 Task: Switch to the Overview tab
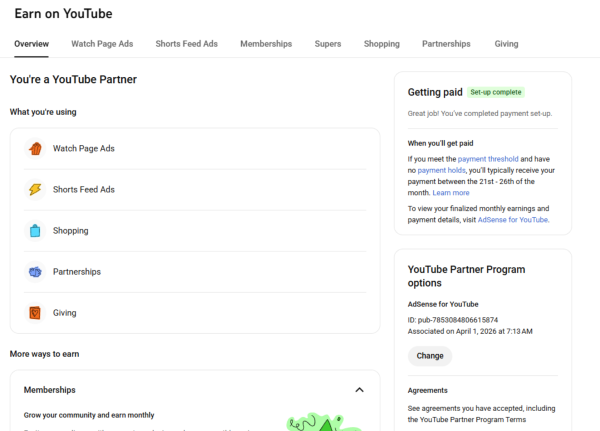pyautogui.click(x=31, y=44)
